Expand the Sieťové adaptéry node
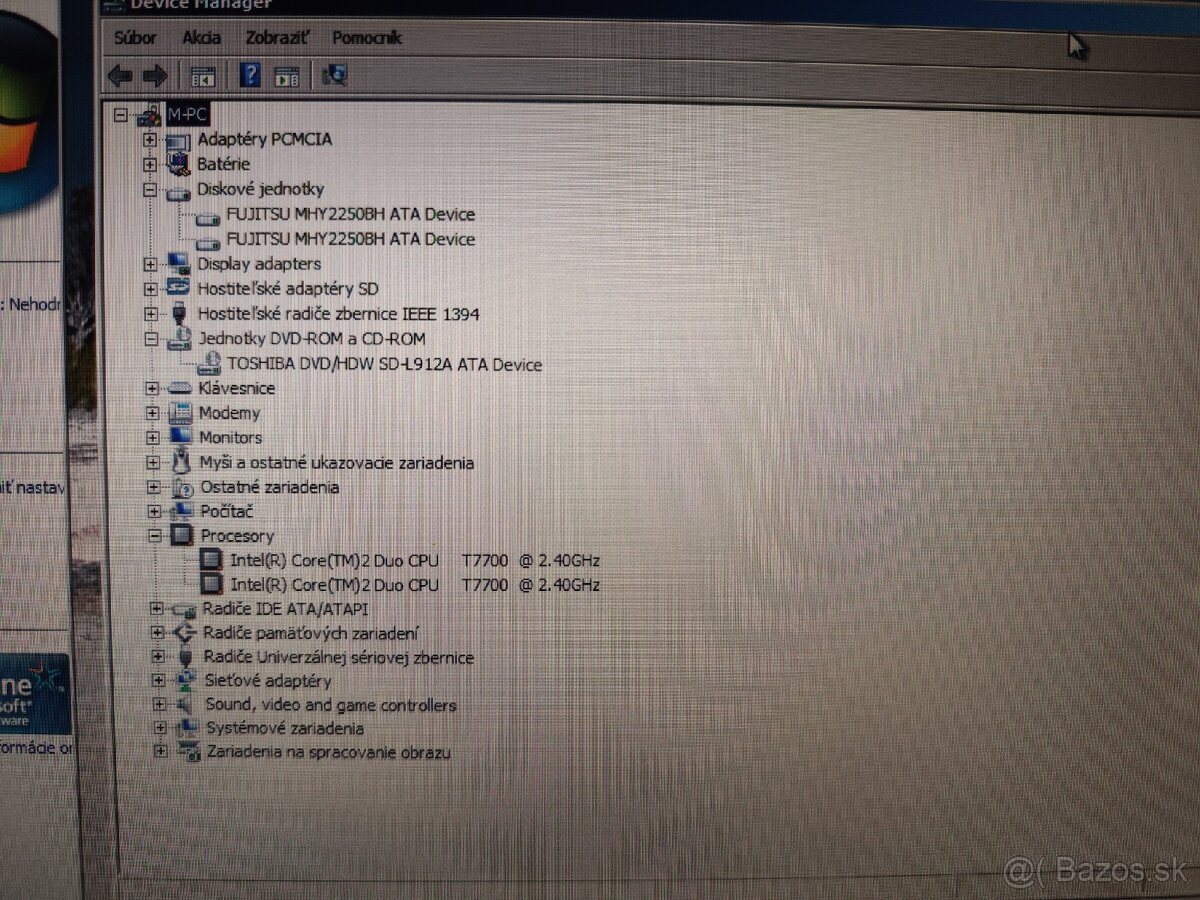This screenshot has height=900, width=1200. (156, 681)
